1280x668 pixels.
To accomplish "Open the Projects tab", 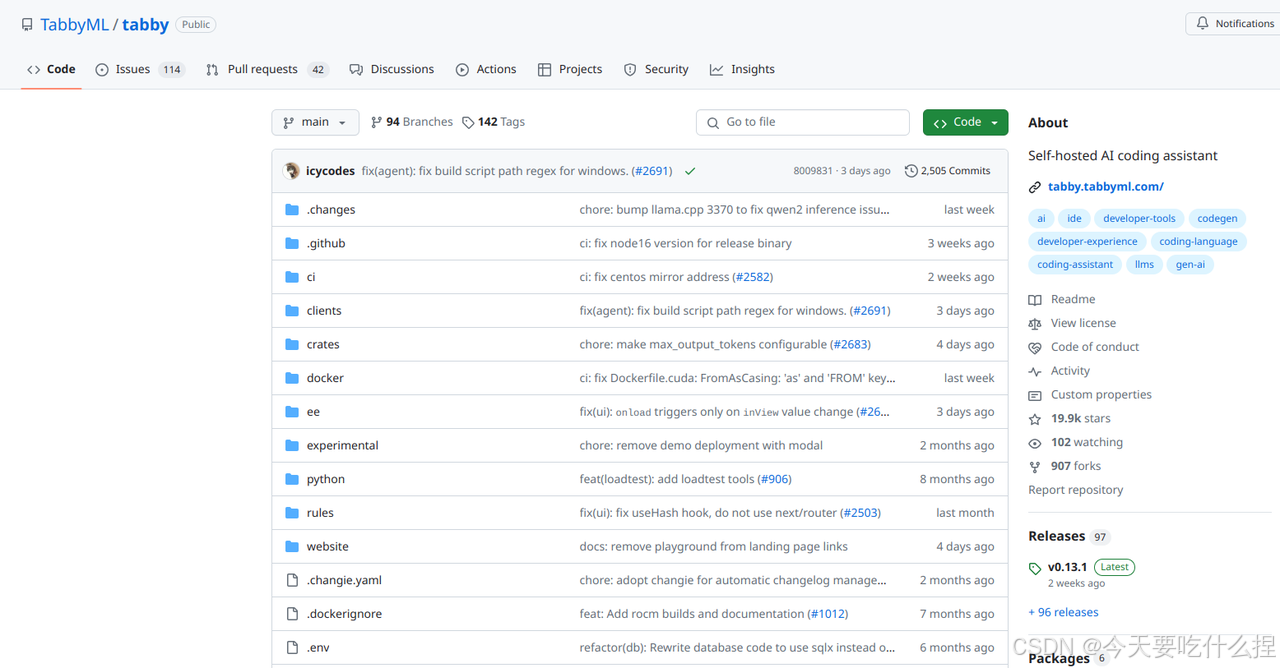I will (570, 69).
